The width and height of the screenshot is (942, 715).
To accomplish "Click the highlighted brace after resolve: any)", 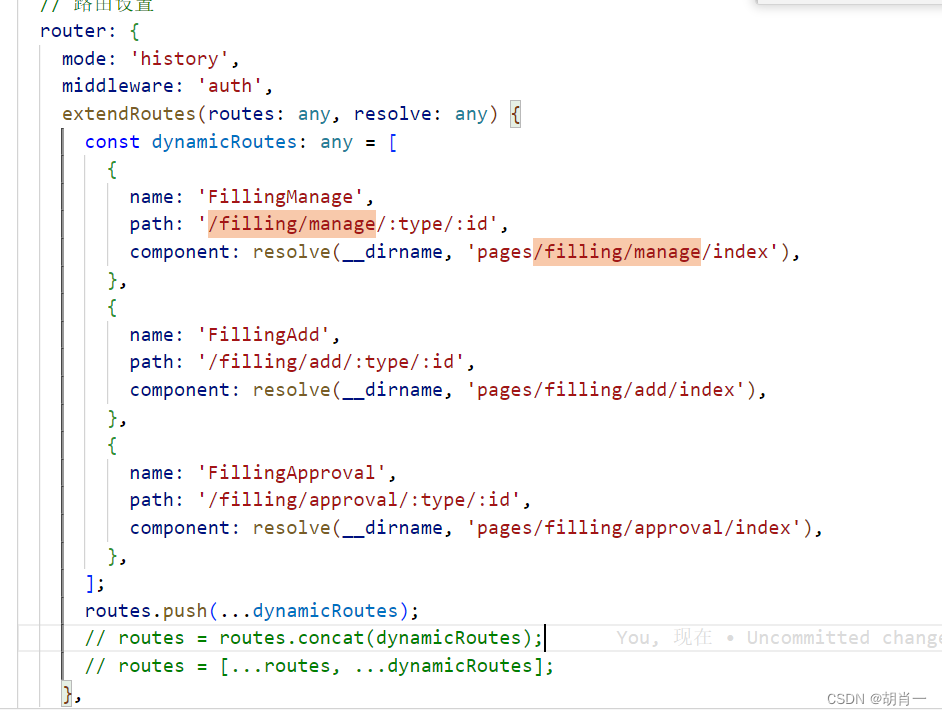I will point(515,114).
